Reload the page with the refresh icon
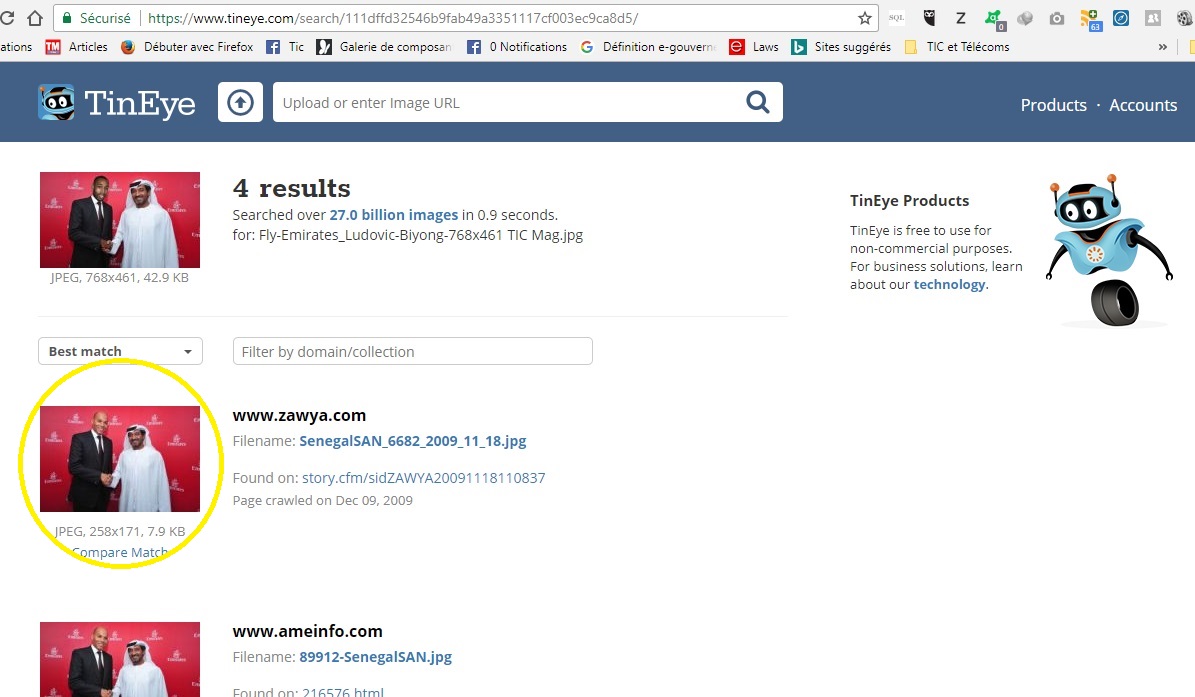The height and width of the screenshot is (697, 1195). [7, 18]
